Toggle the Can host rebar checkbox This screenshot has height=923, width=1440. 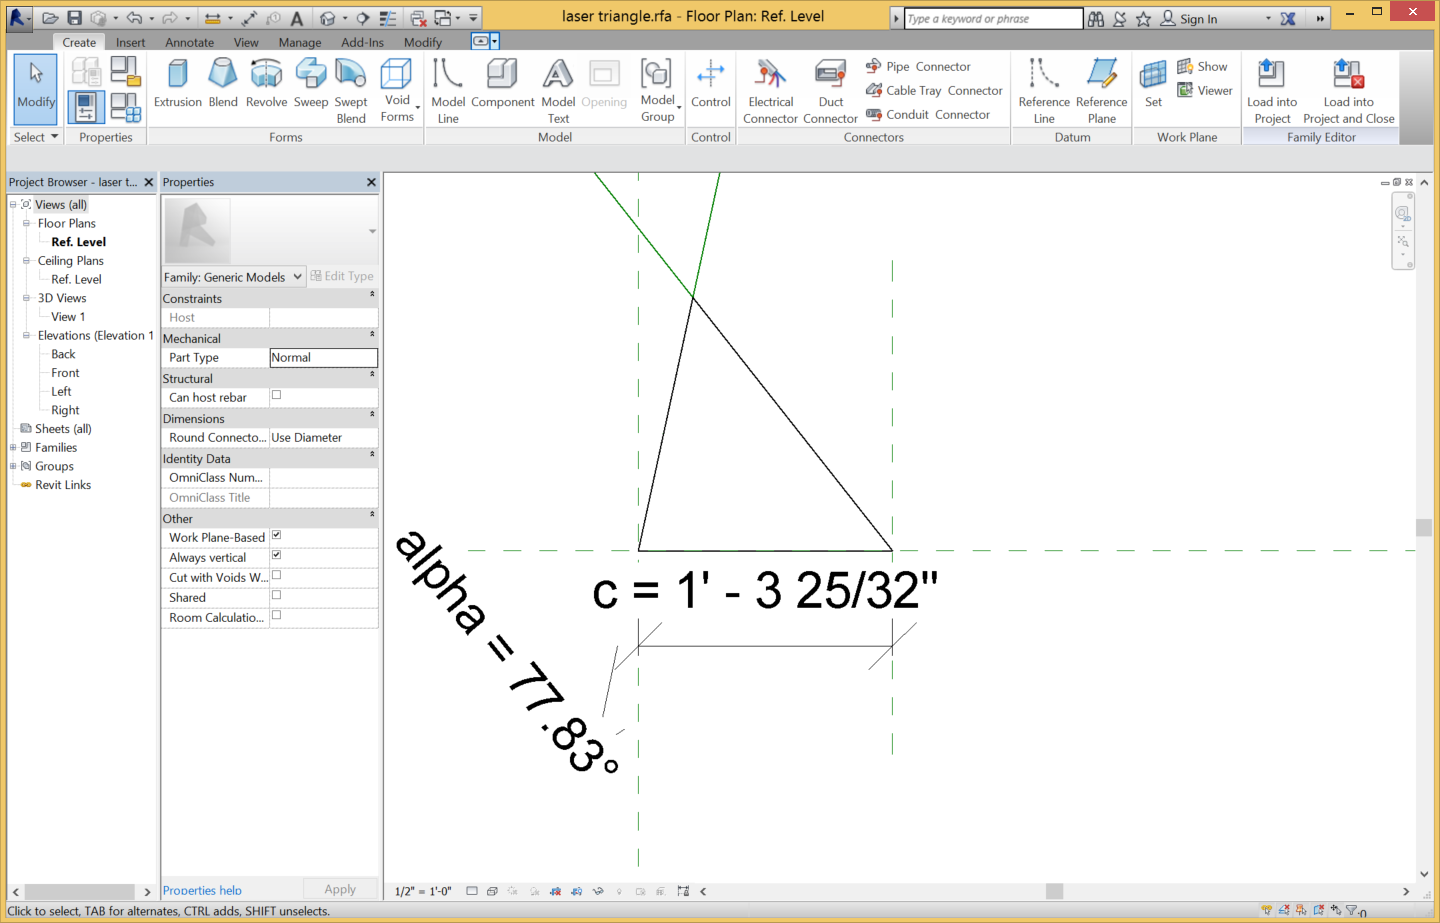277,395
